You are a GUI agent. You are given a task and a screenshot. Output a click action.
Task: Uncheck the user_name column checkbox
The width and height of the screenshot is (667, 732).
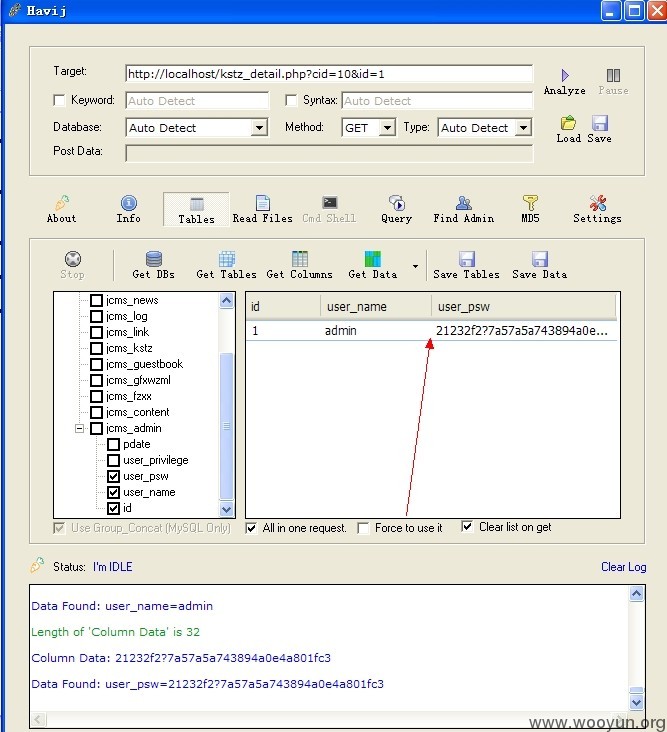click(x=113, y=492)
